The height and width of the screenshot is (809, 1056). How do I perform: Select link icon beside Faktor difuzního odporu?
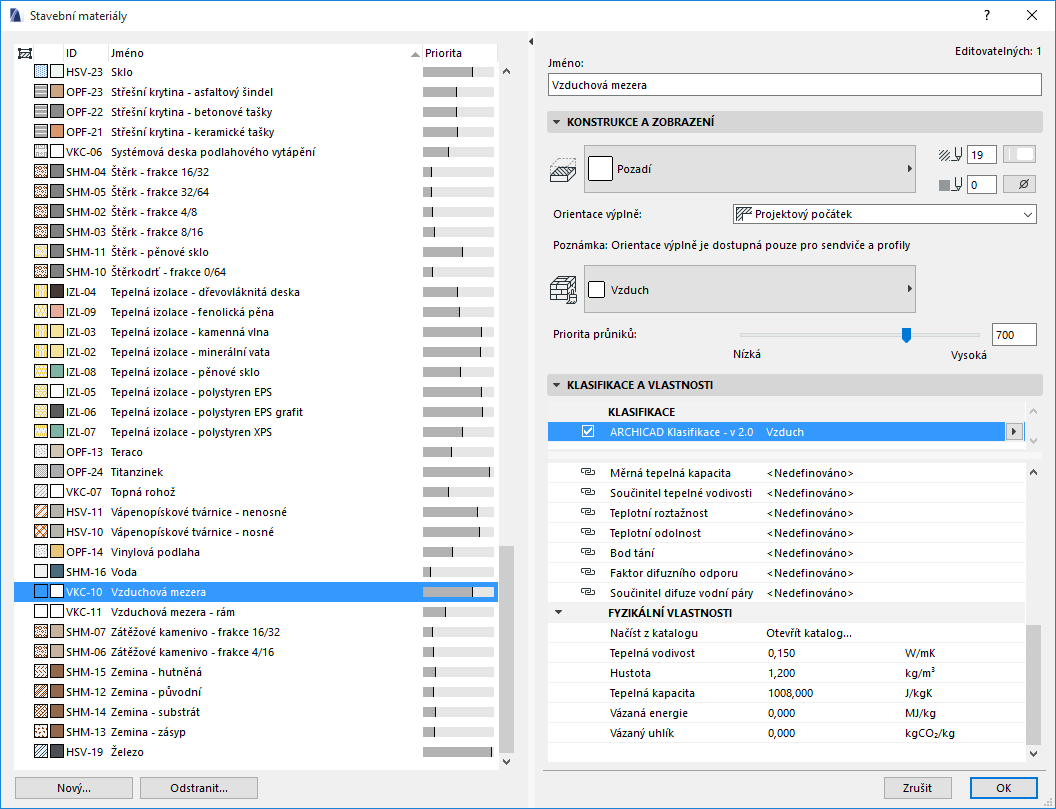click(588, 573)
